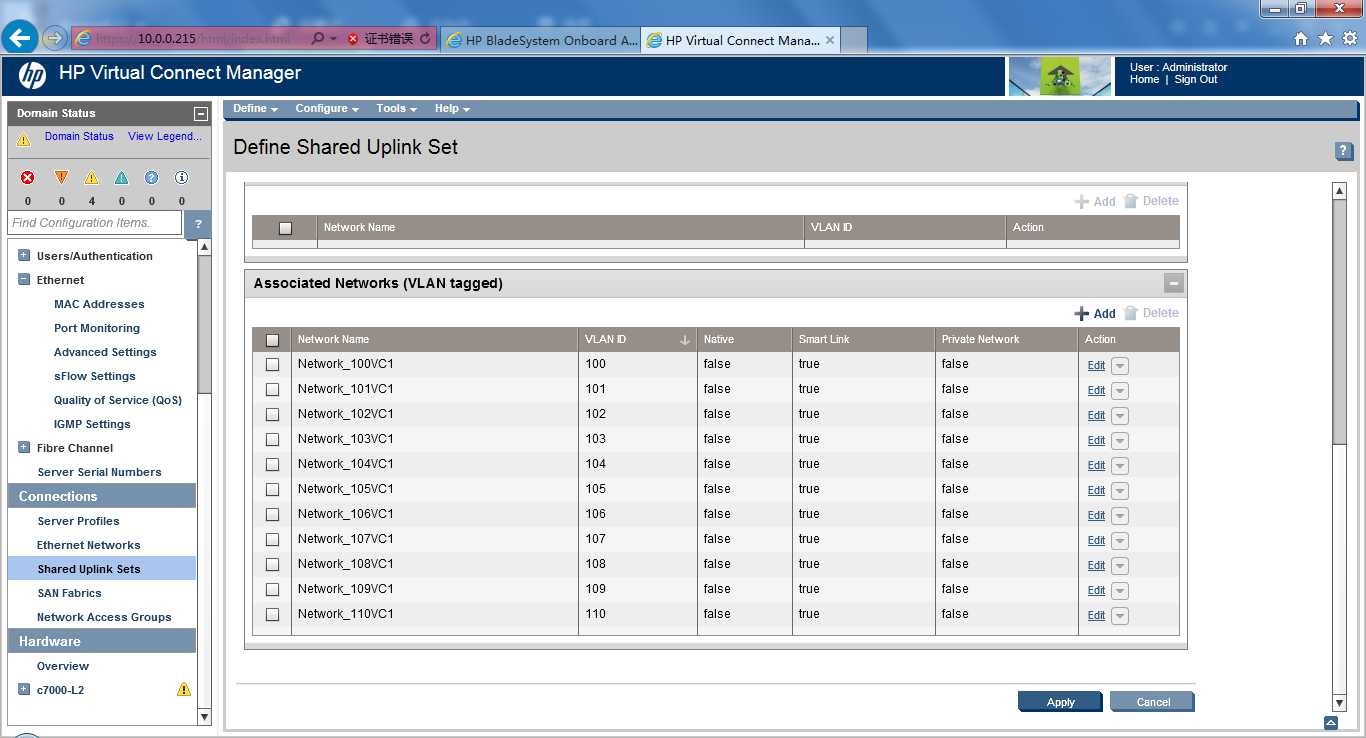Open SAN Fabrics in navigation tree
This screenshot has height=738, width=1366.
pyautogui.click(x=69, y=593)
